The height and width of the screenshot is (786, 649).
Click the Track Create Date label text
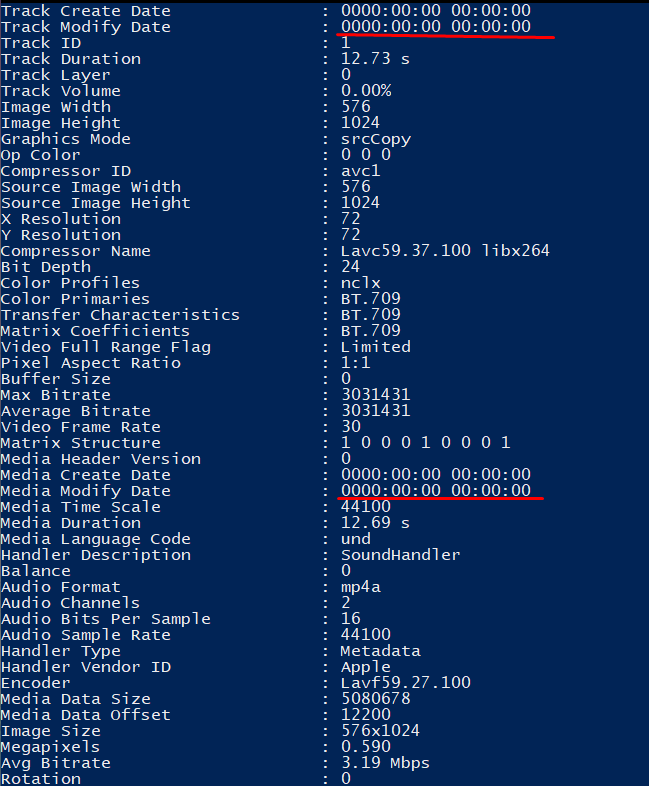tap(86, 11)
